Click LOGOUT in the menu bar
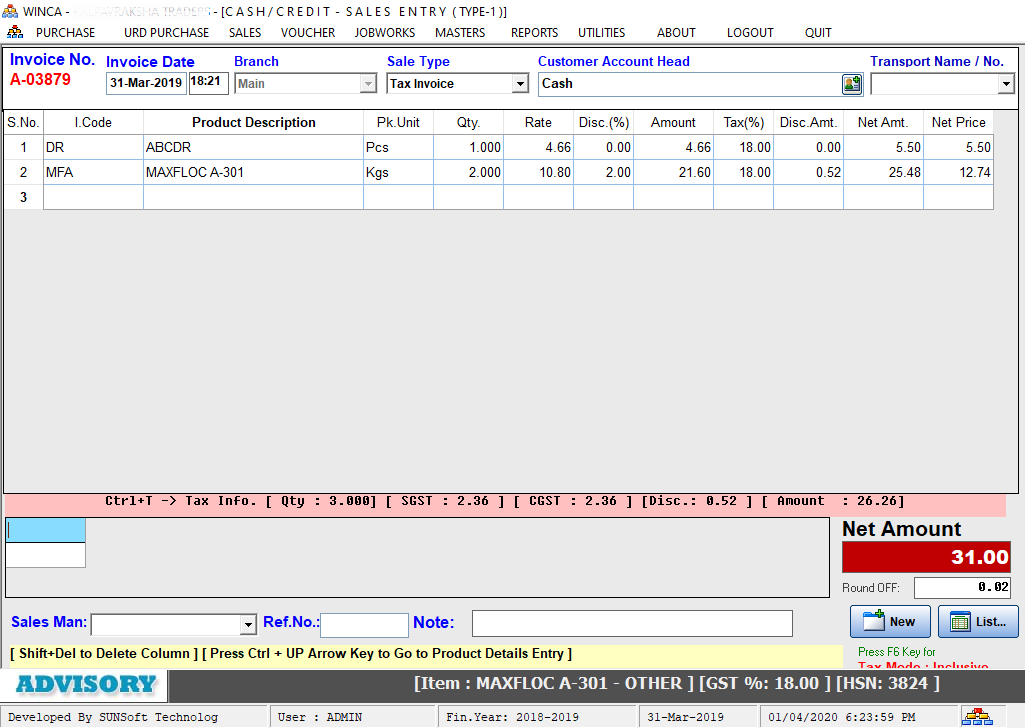The image size is (1025, 728). (750, 33)
